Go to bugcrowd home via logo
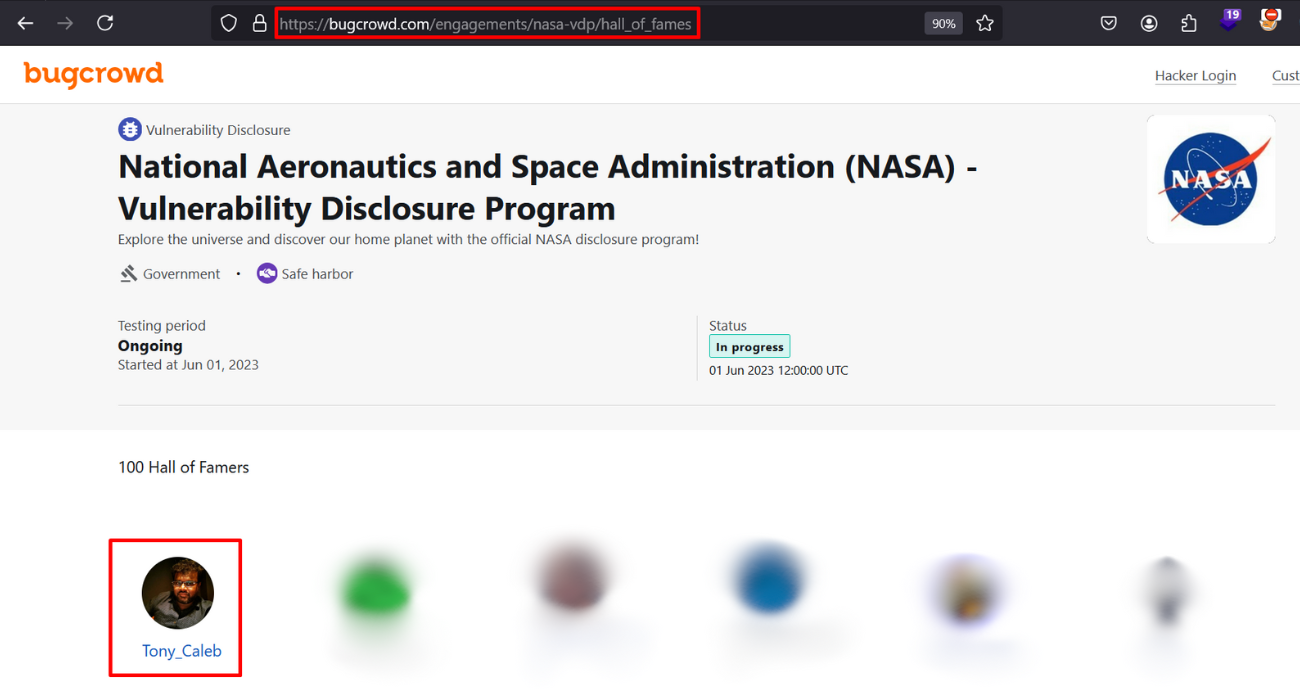1300x700 pixels. (x=93, y=74)
